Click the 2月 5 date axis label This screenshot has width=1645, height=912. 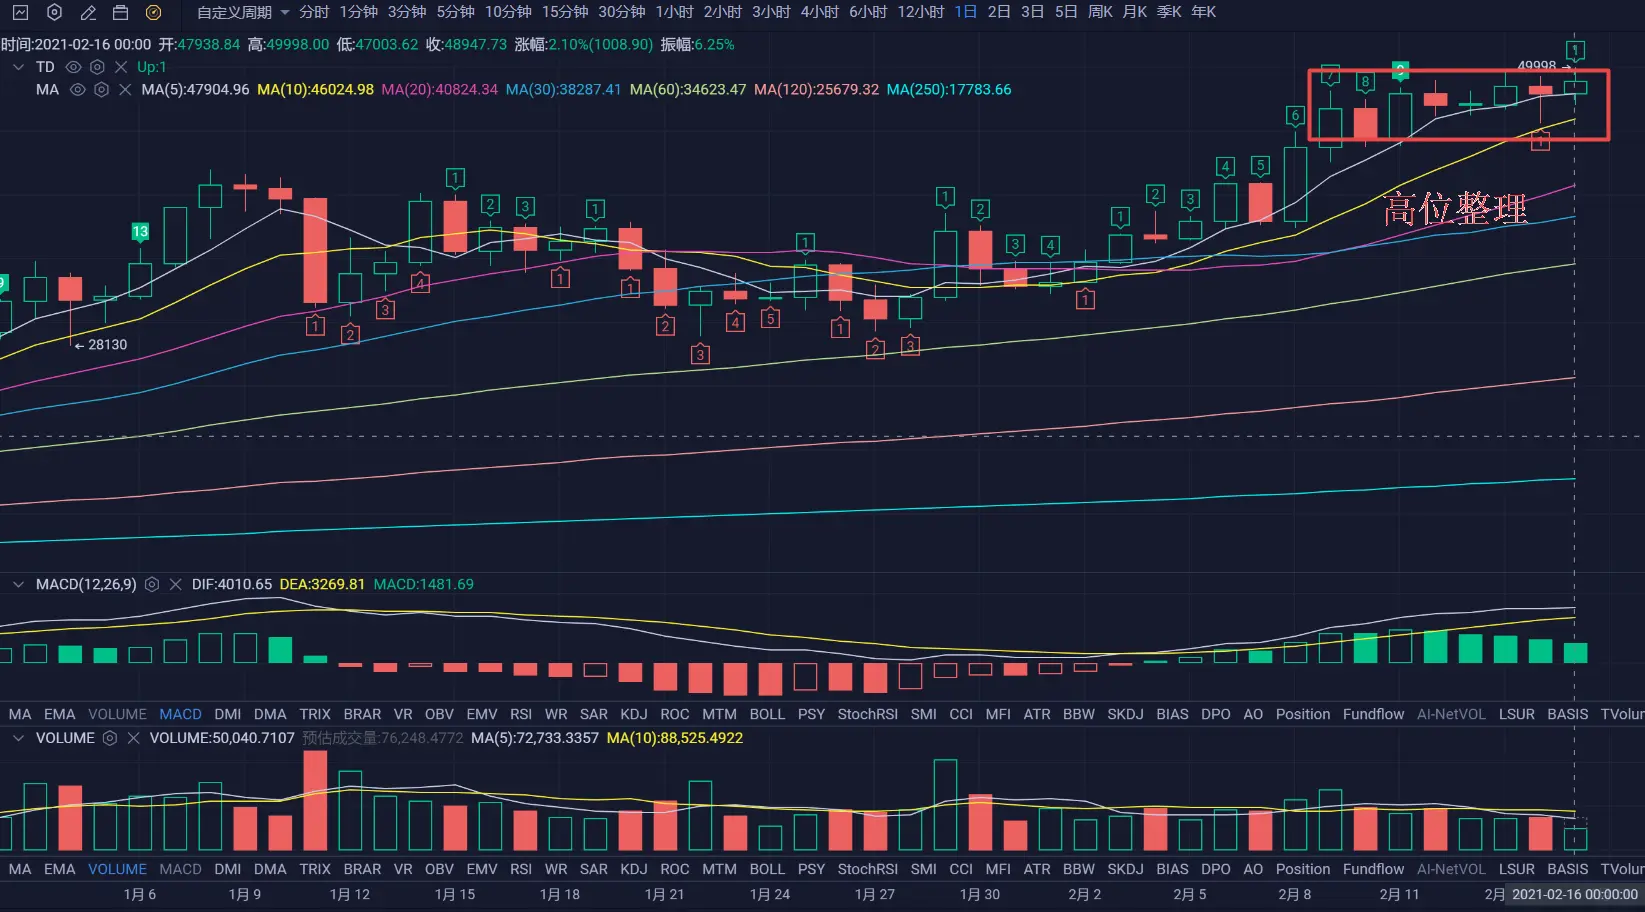click(1190, 894)
